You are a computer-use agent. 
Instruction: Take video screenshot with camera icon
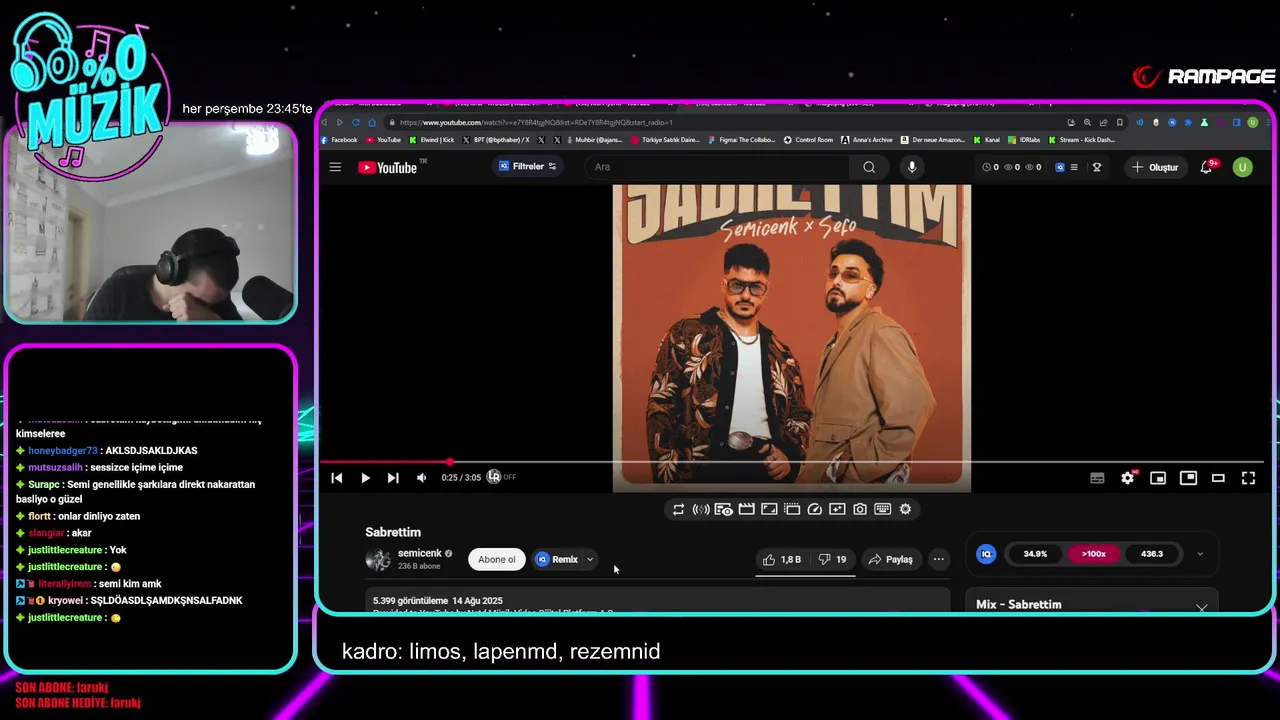click(x=860, y=509)
